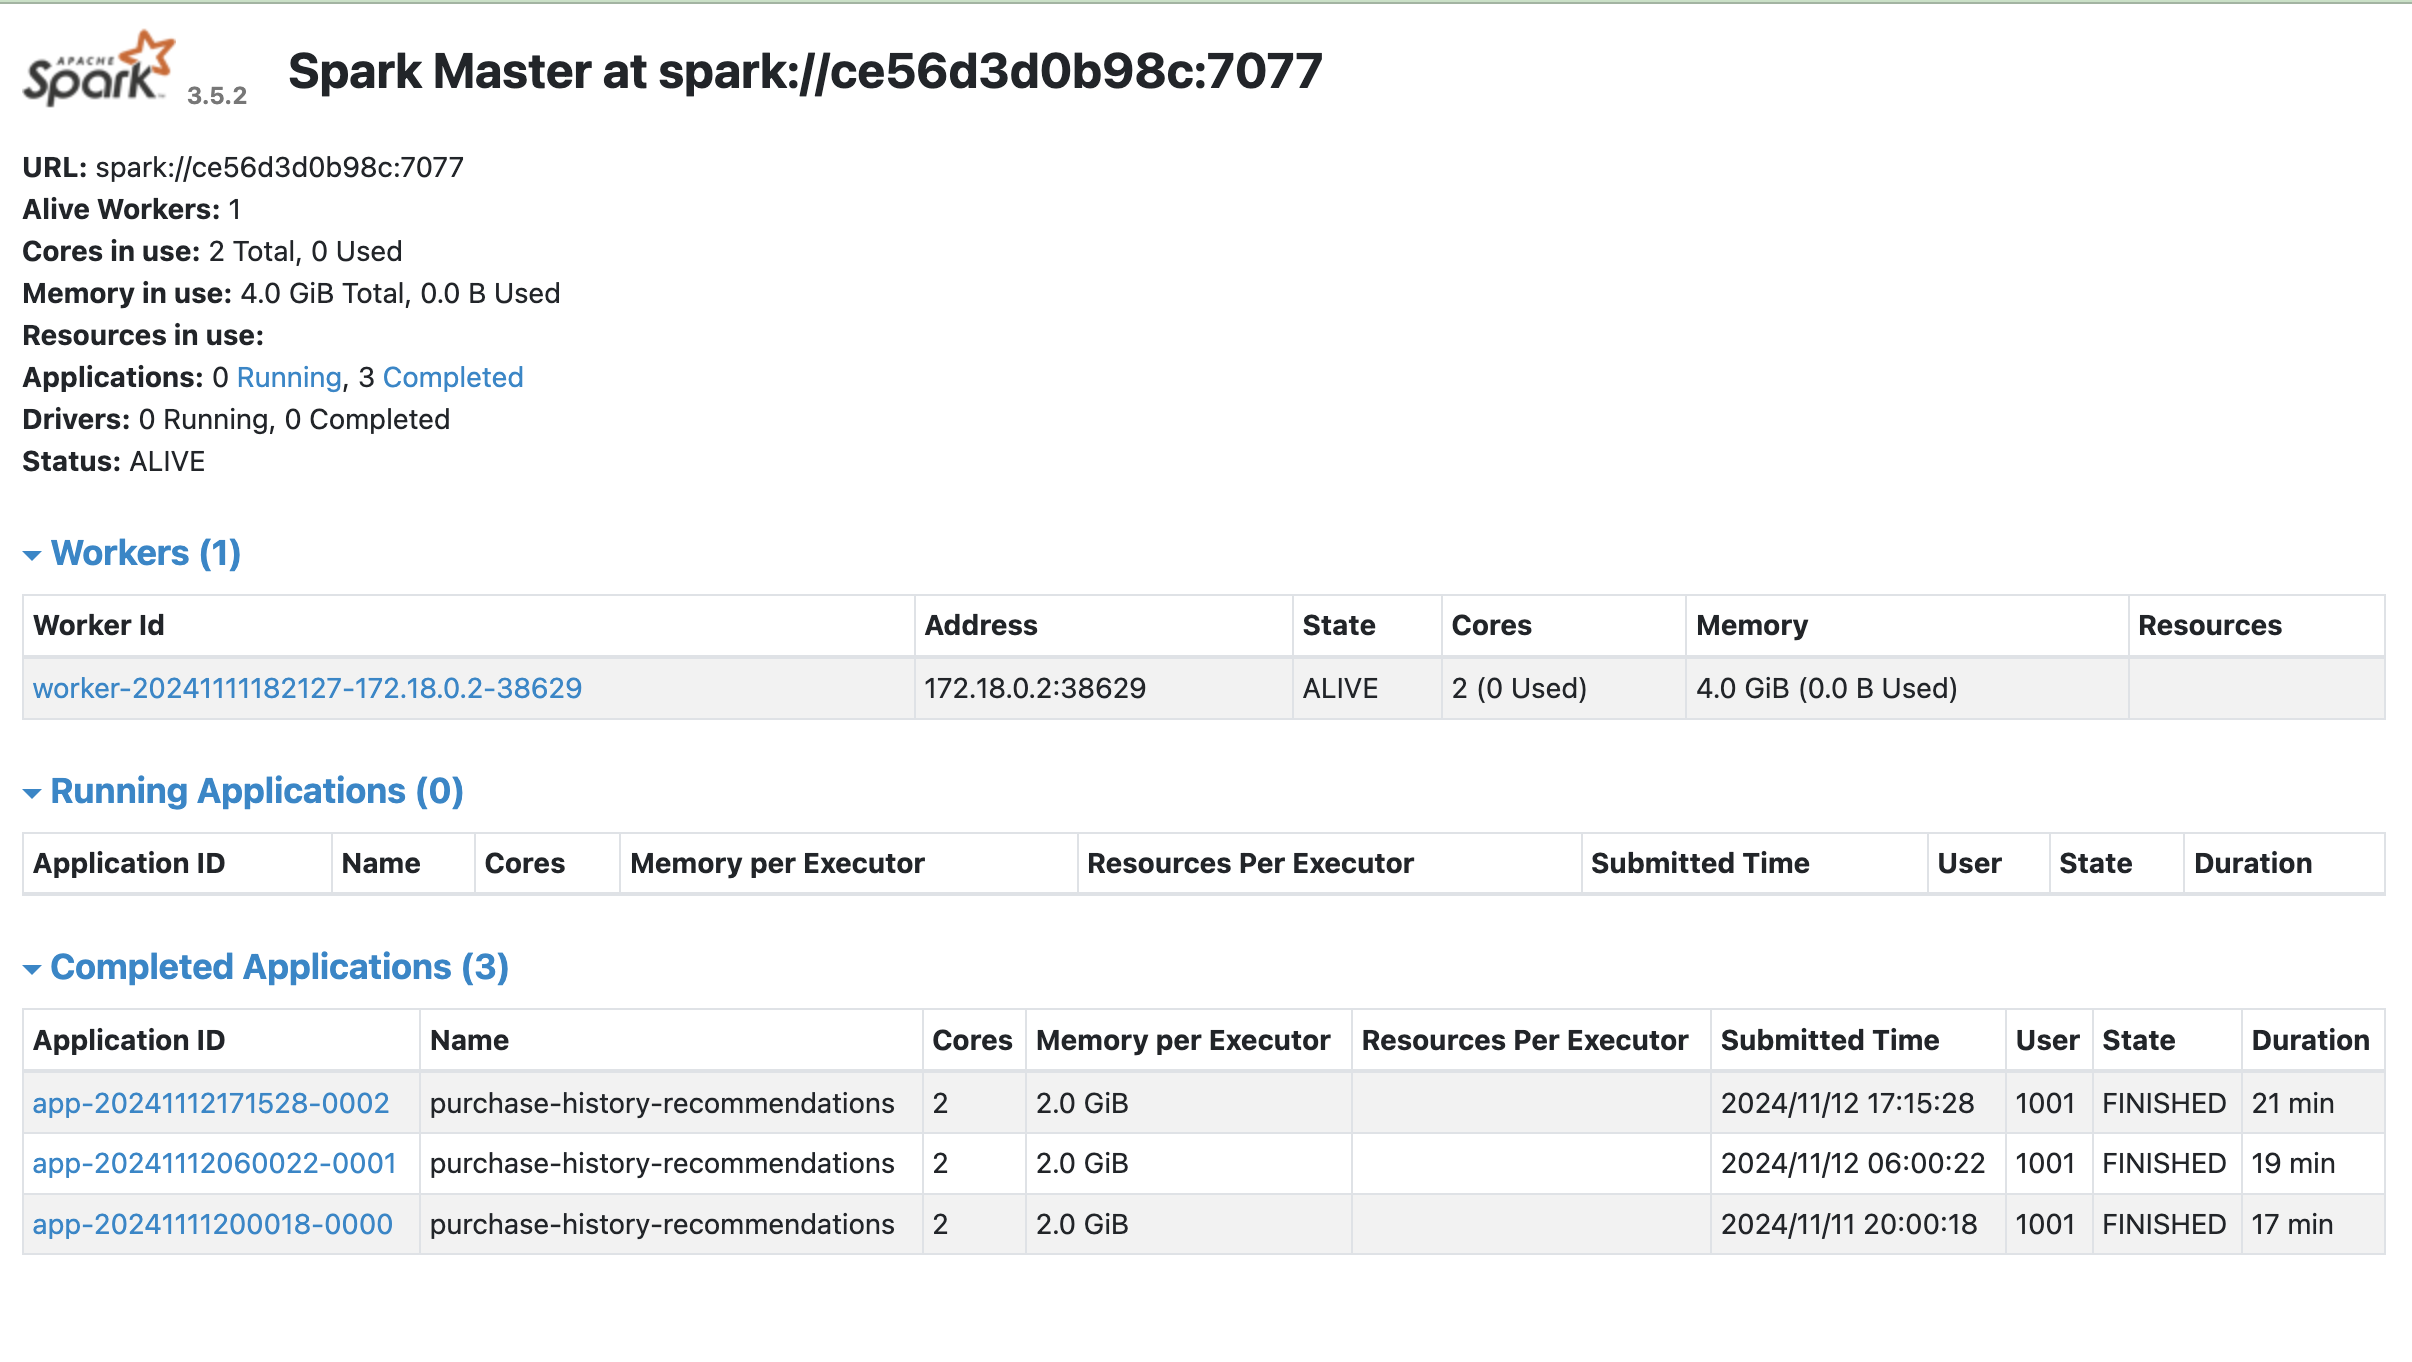Collapse the Running Applications (0) section
Image resolution: width=2412 pixels, height=1362 pixels.
pyautogui.click(x=243, y=791)
